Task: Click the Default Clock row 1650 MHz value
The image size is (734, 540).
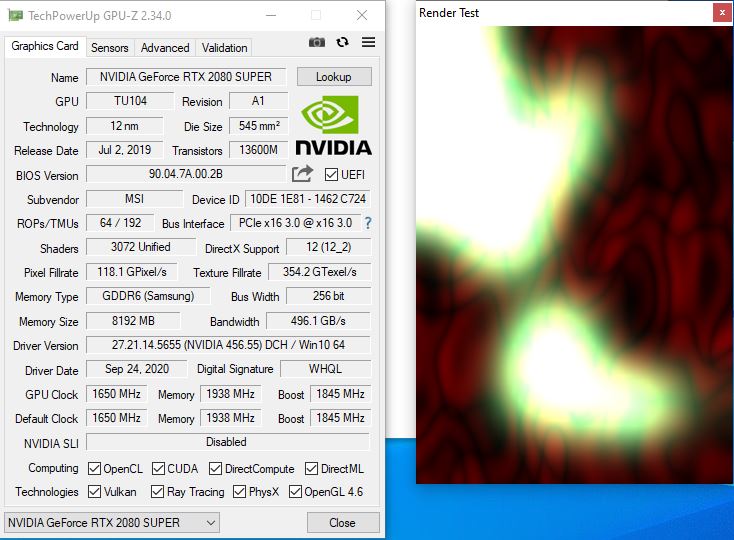Action: coord(117,418)
